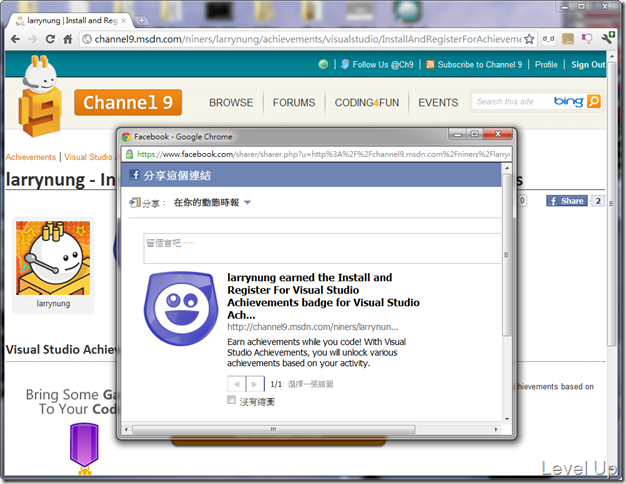Open the browser home page icon
626x484 pixels.
tap(67, 39)
